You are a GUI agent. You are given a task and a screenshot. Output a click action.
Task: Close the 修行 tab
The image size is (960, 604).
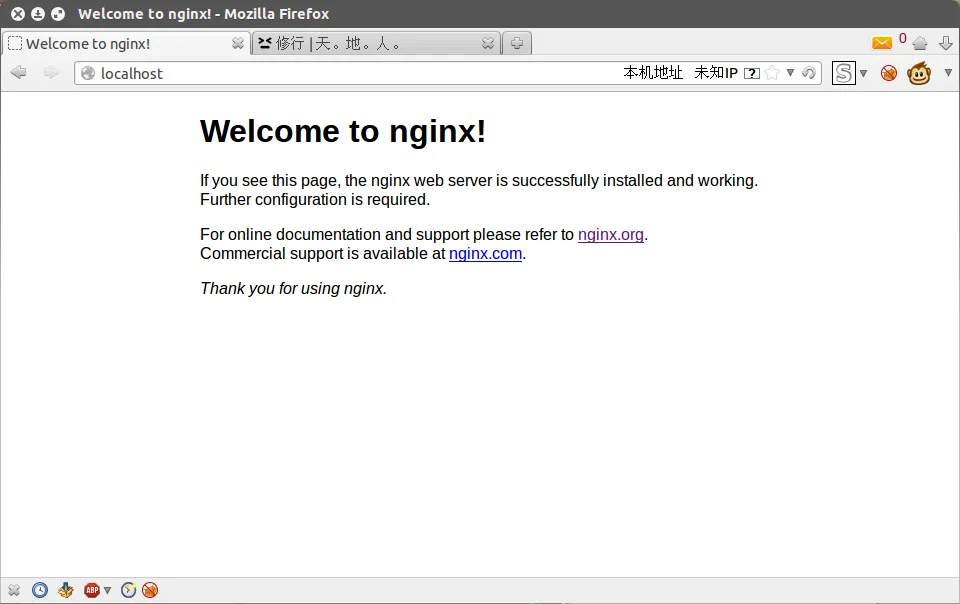pyautogui.click(x=488, y=43)
